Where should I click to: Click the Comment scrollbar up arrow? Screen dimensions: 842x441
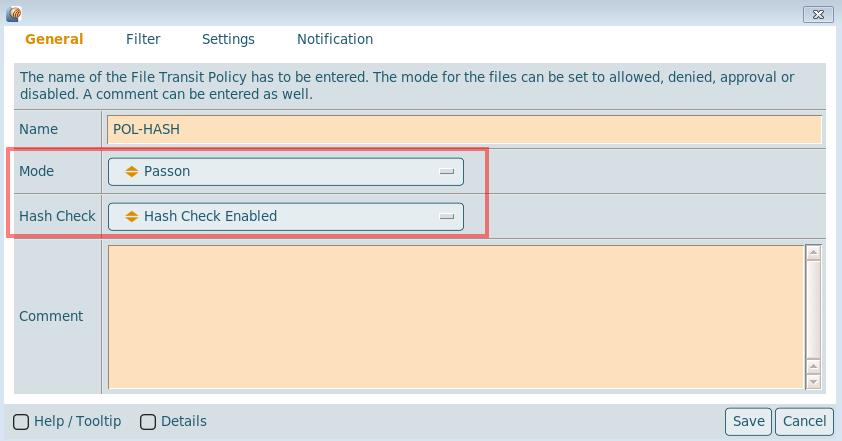point(813,253)
